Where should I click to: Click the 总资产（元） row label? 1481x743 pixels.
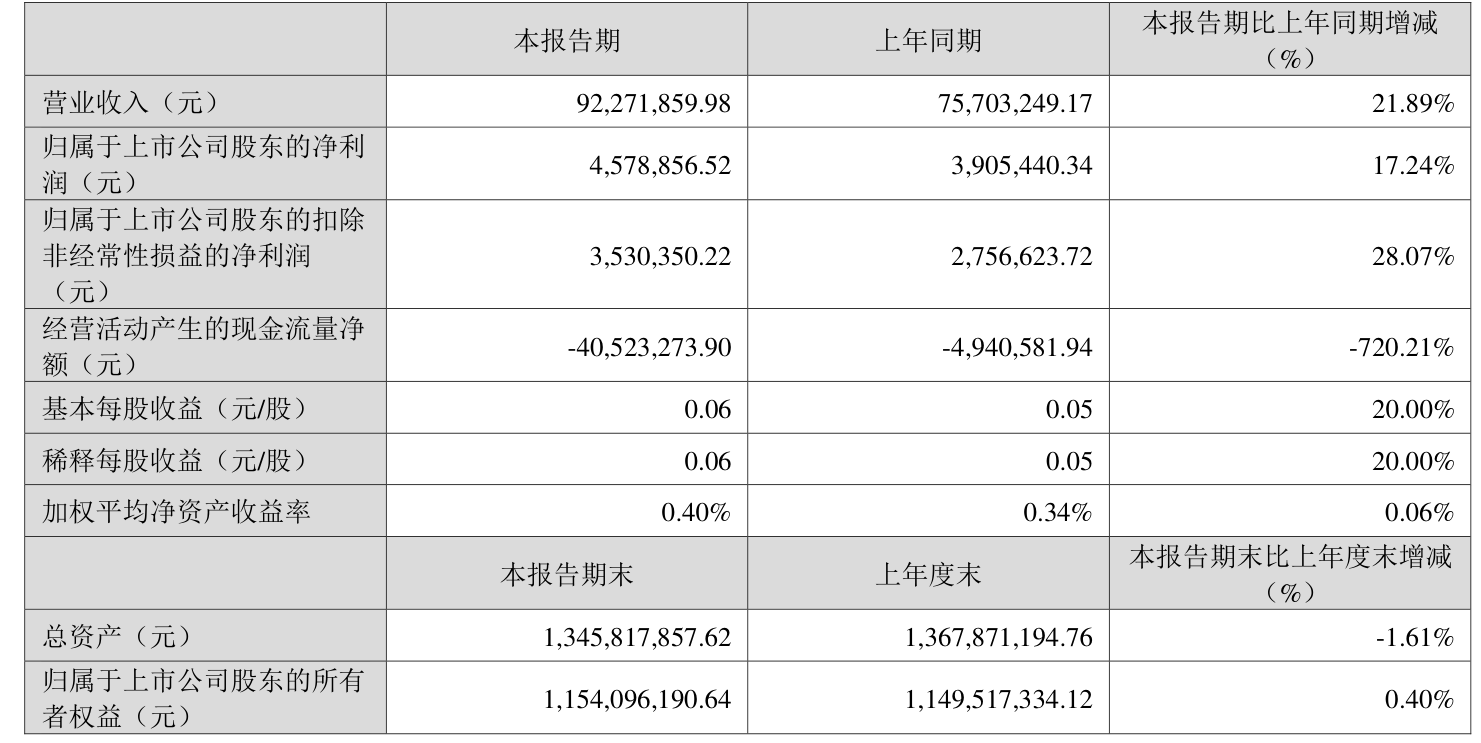click(115, 636)
